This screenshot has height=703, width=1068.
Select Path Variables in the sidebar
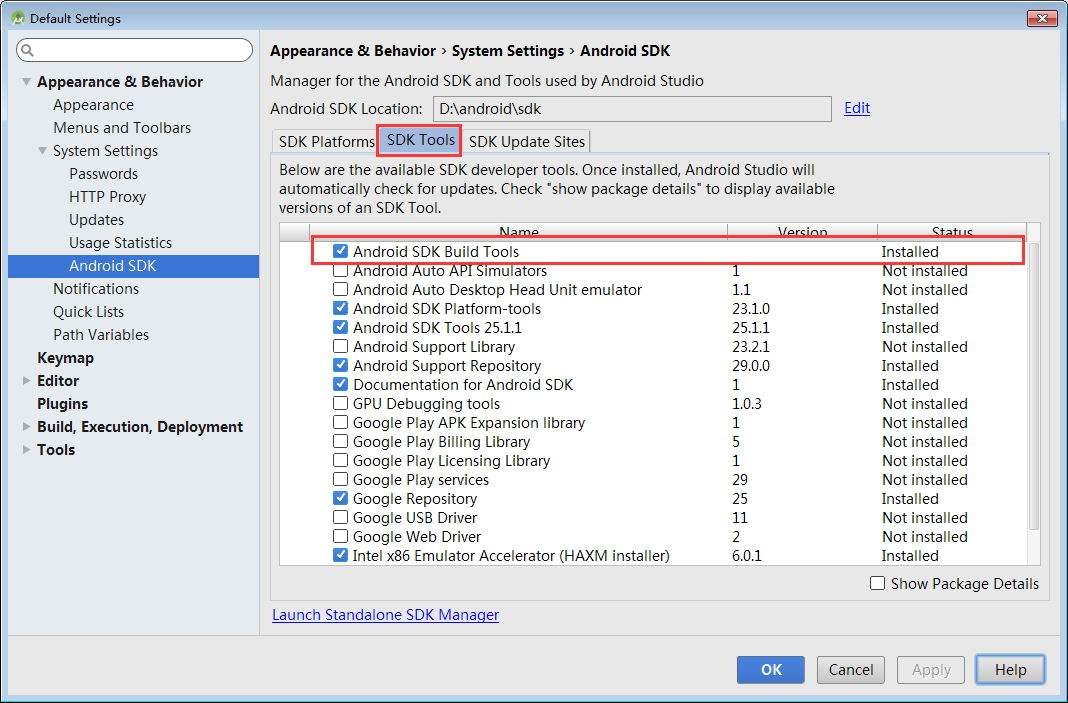(101, 334)
